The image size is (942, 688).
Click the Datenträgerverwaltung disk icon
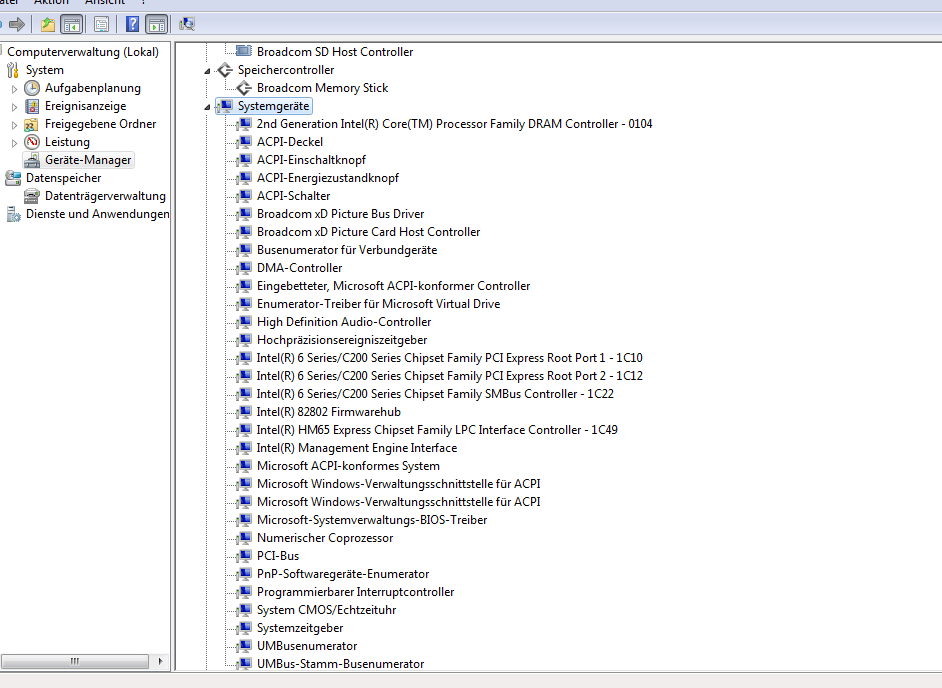pyautogui.click(x=32, y=196)
